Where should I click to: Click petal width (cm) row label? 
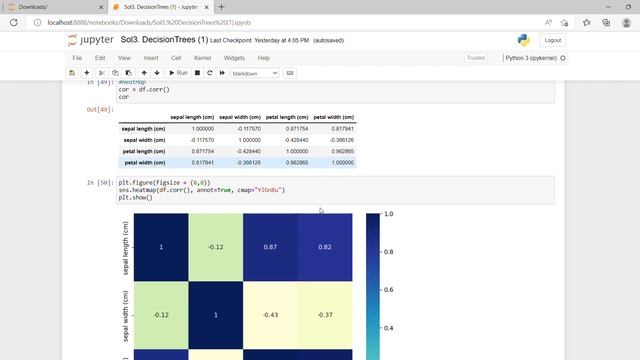click(145, 162)
